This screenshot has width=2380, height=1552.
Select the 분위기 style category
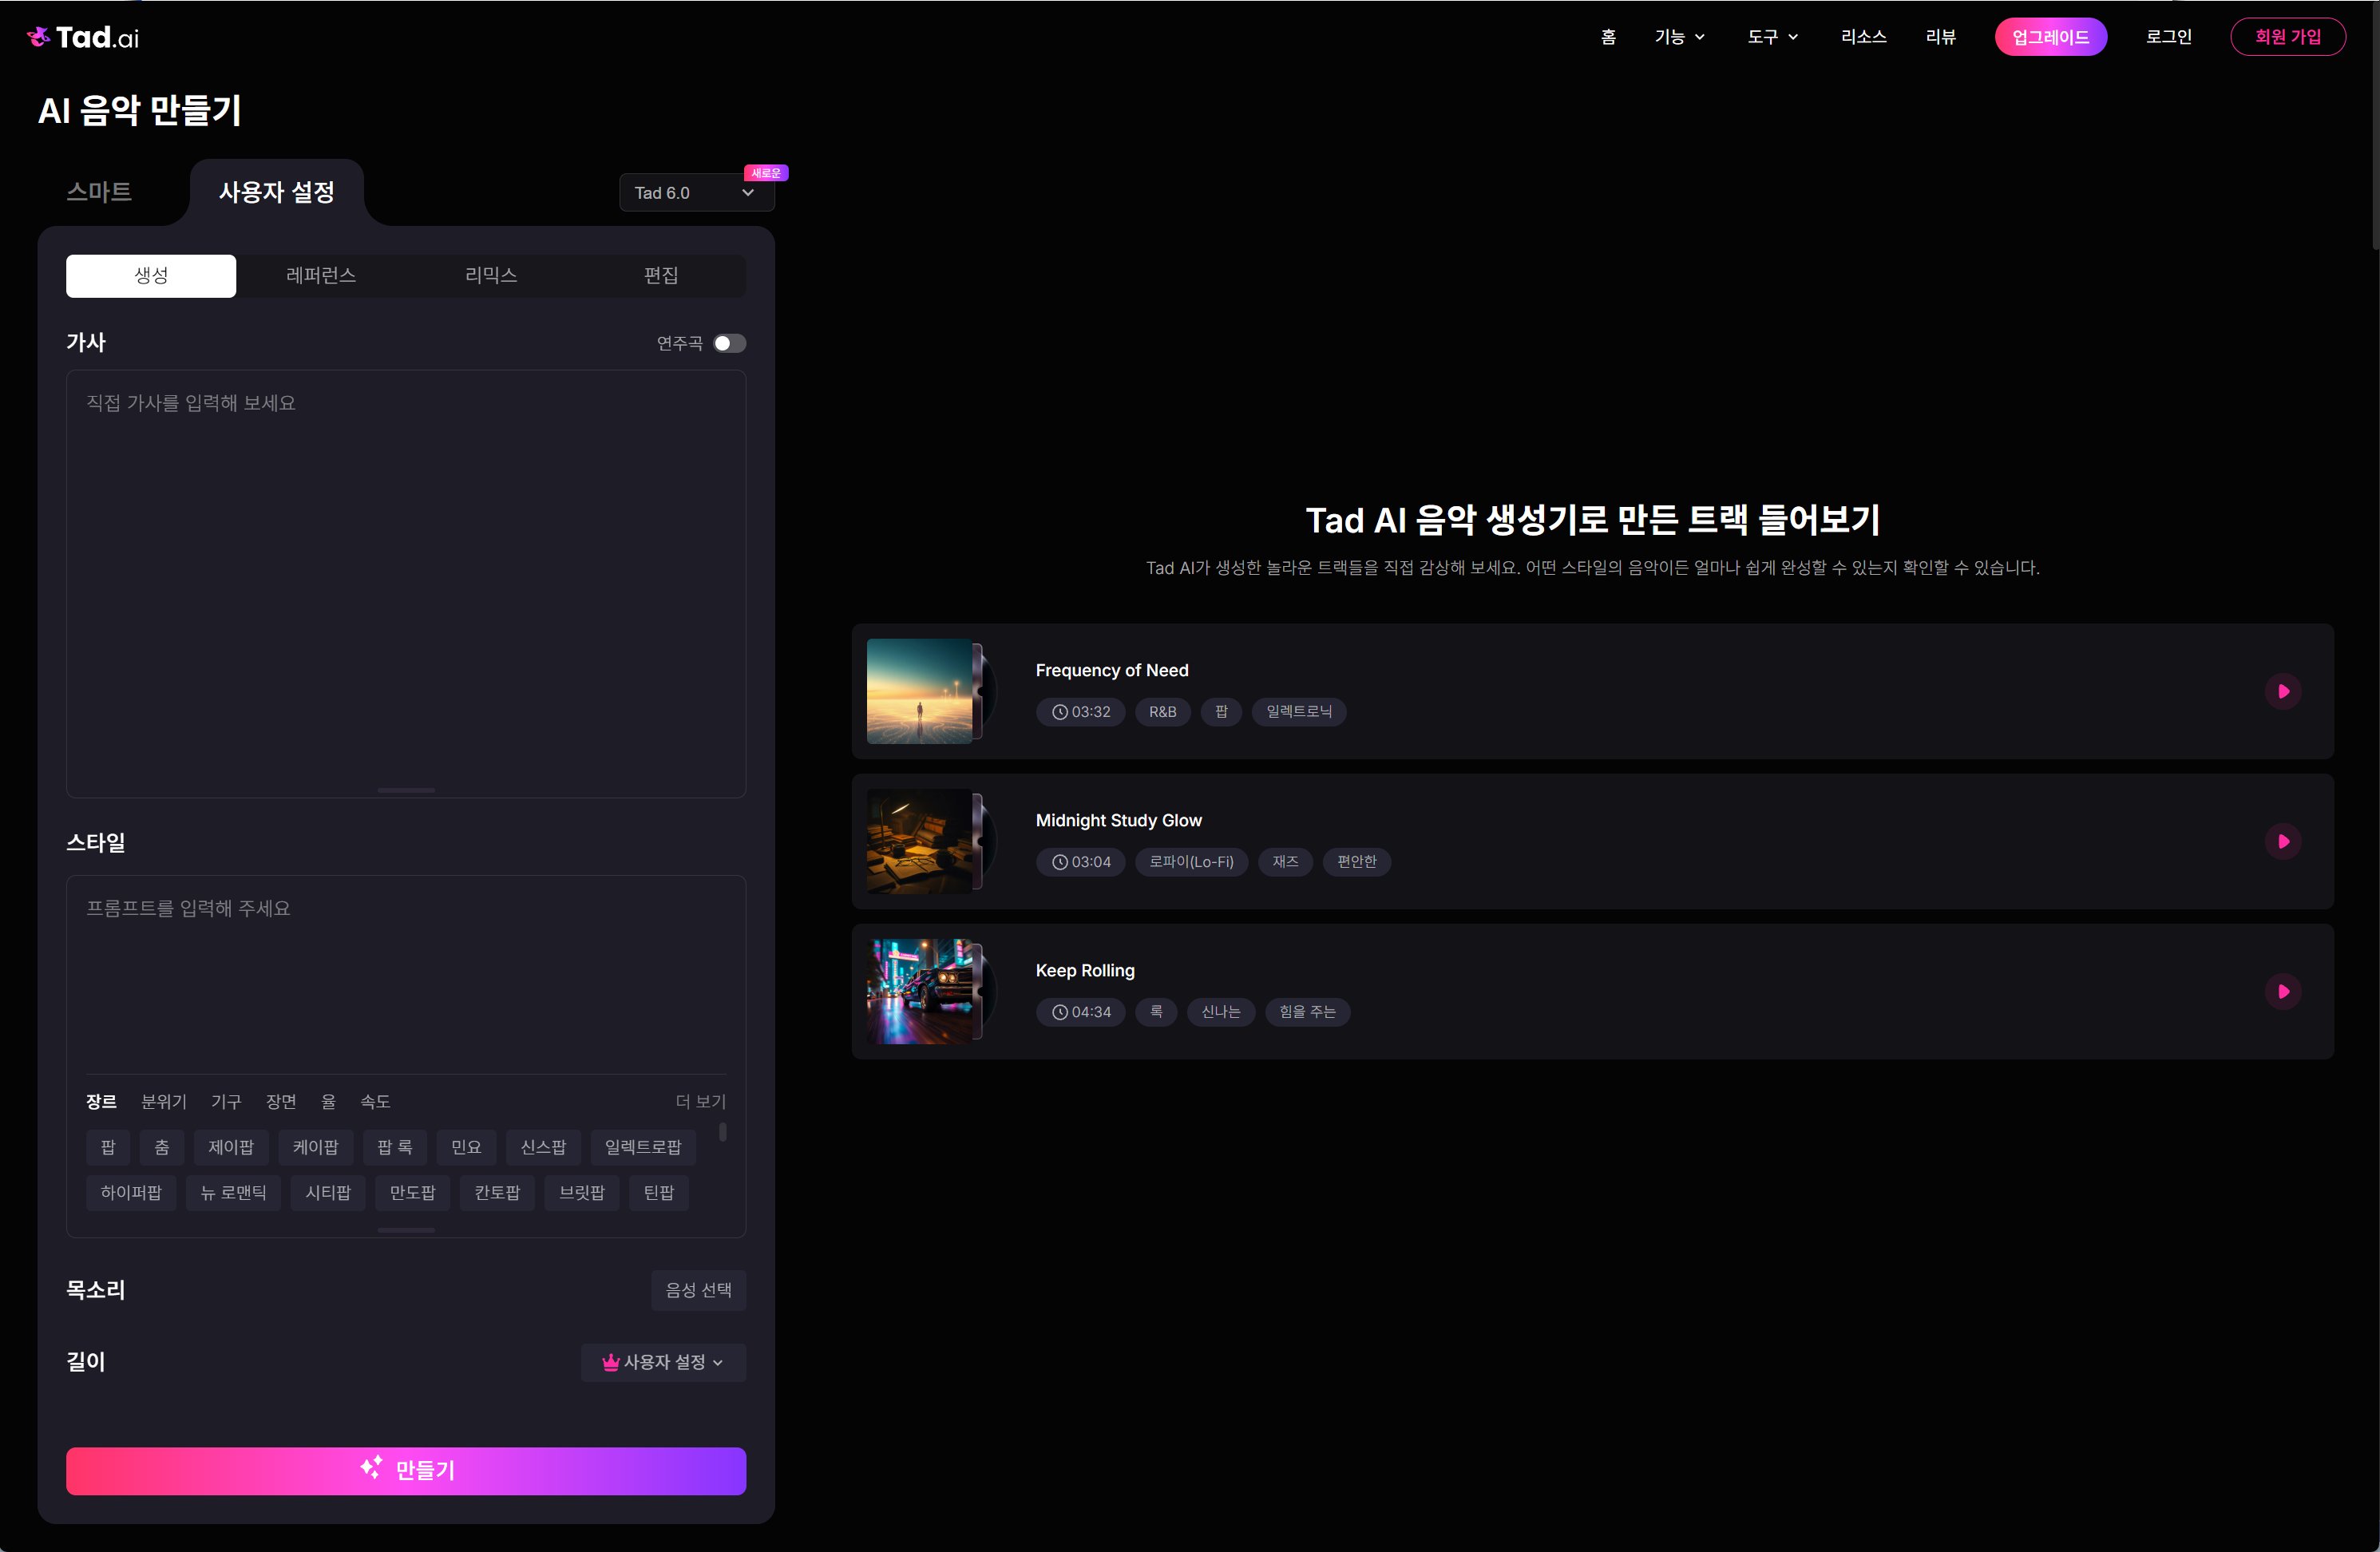coord(164,1101)
